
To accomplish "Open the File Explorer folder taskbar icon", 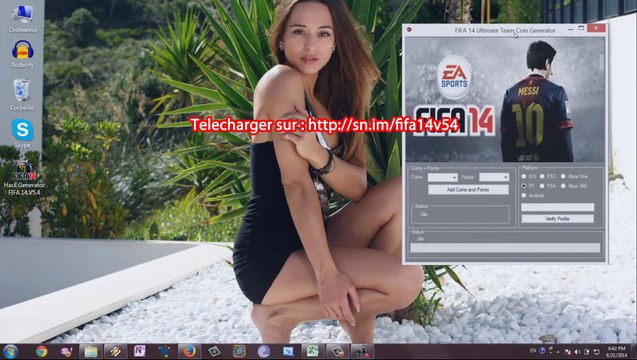I will (x=91, y=351).
